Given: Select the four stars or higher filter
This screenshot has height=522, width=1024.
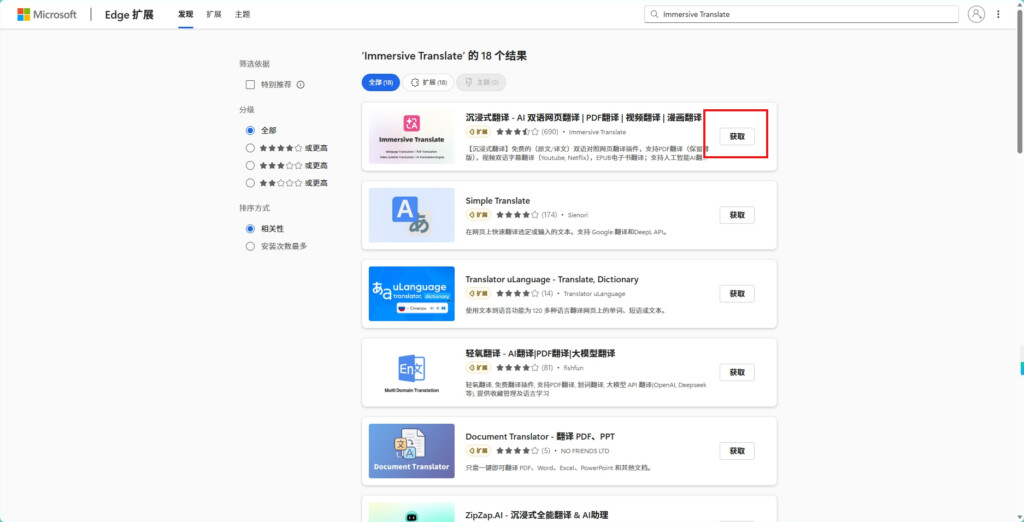Looking at the screenshot, I should coord(250,148).
